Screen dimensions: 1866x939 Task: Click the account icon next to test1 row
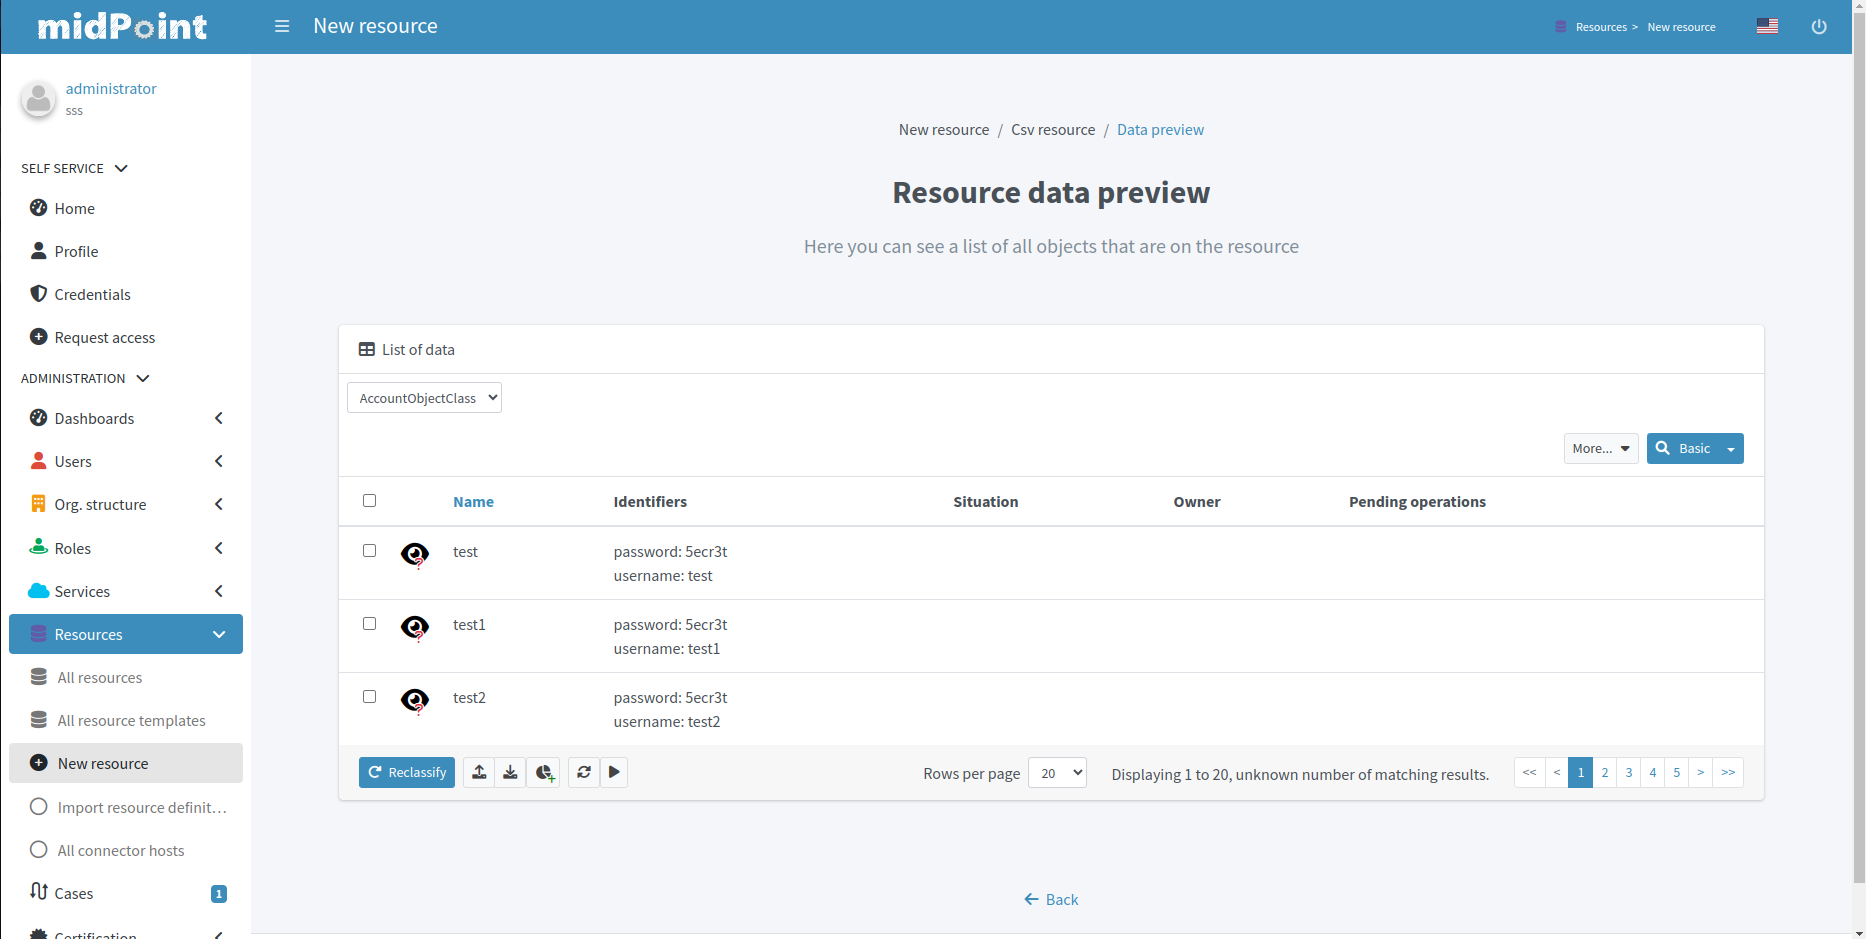[x=414, y=628]
